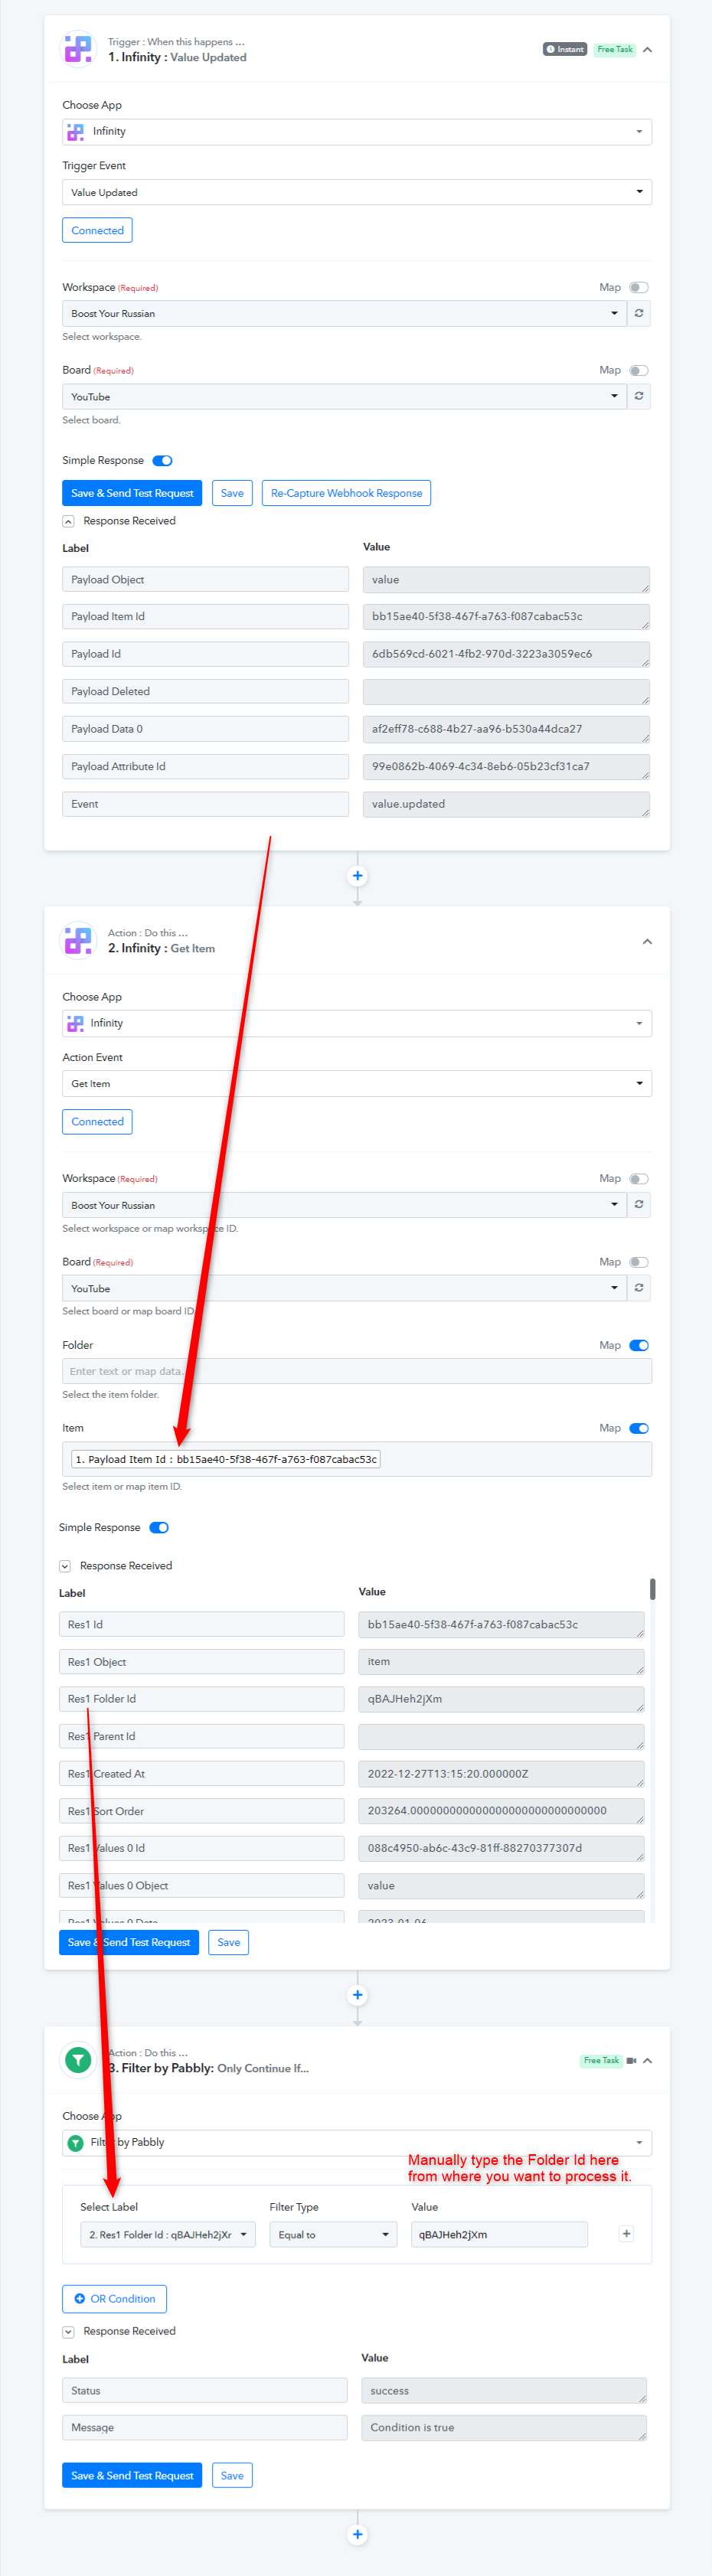This screenshot has height=2576, width=712.
Task: Add another filter condition with the plus icon
Action: click(x=626, y=2234)
